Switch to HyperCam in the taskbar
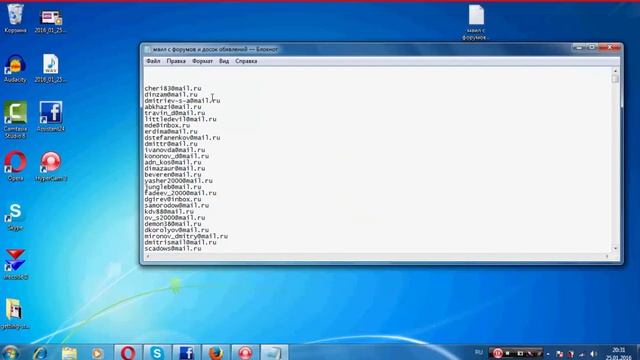 245,353
